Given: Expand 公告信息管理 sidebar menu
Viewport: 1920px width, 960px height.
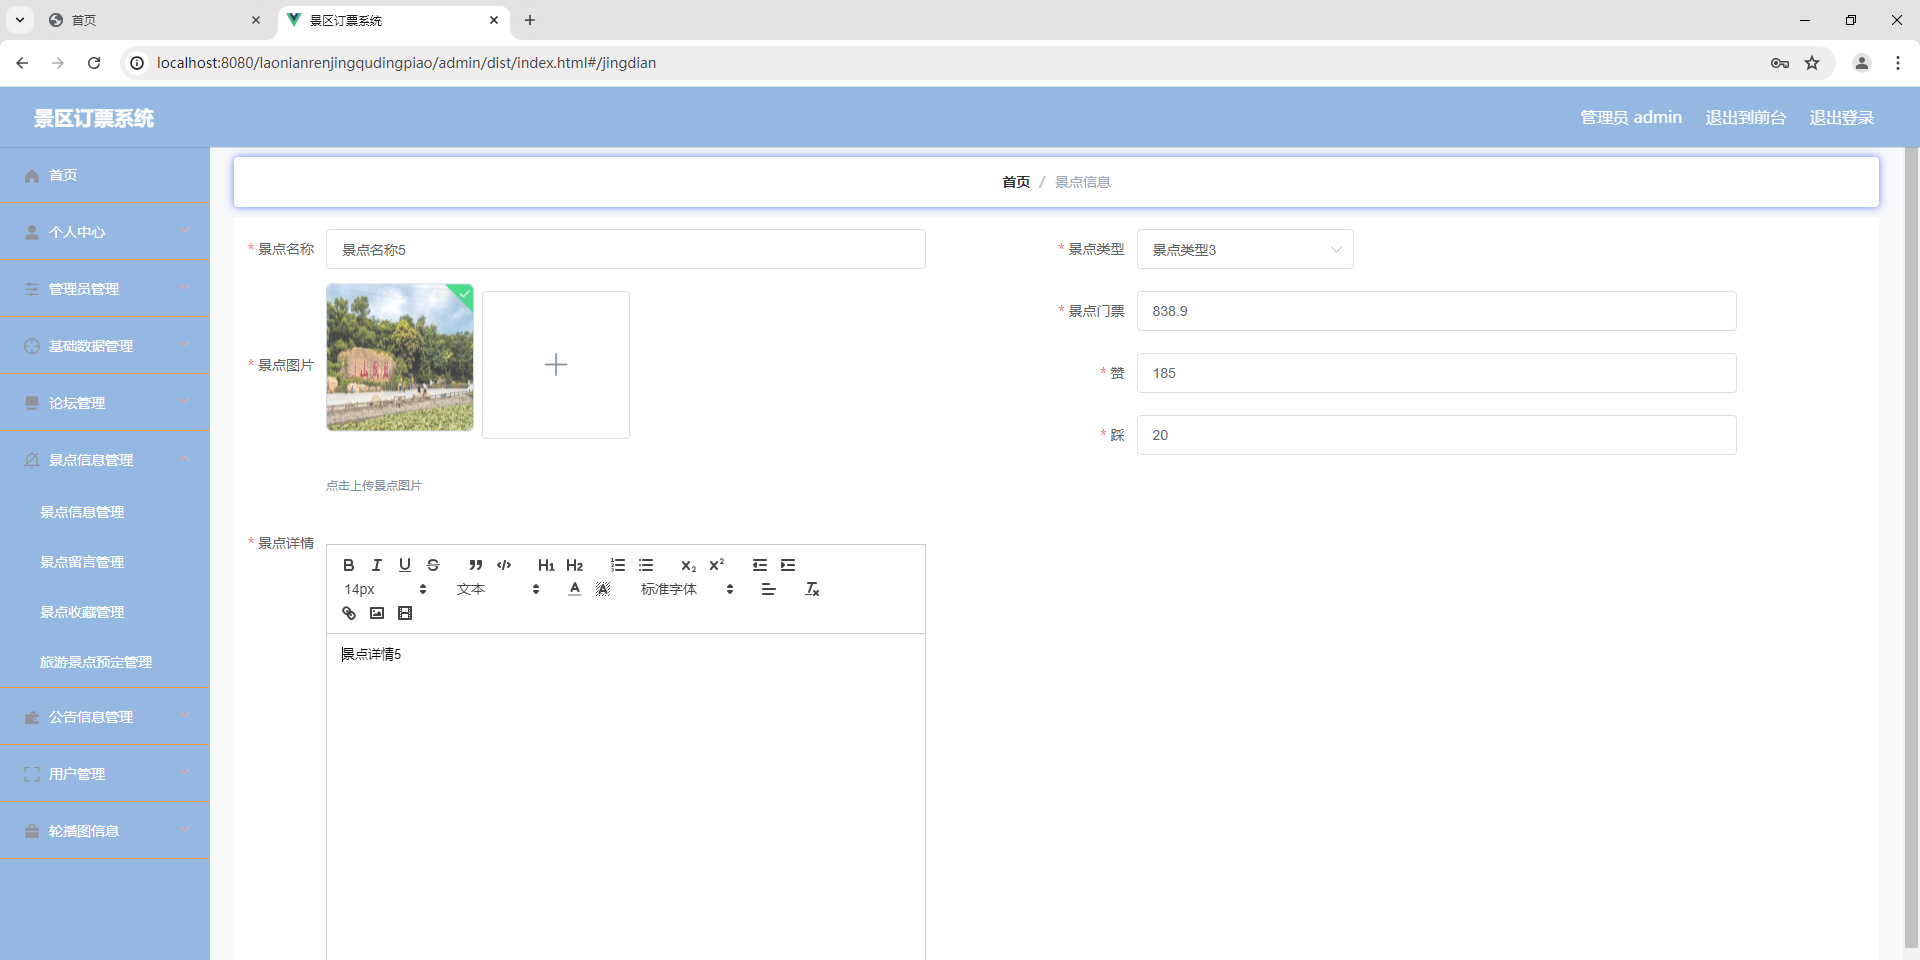Looking at the screenshot, I should 105,717.
